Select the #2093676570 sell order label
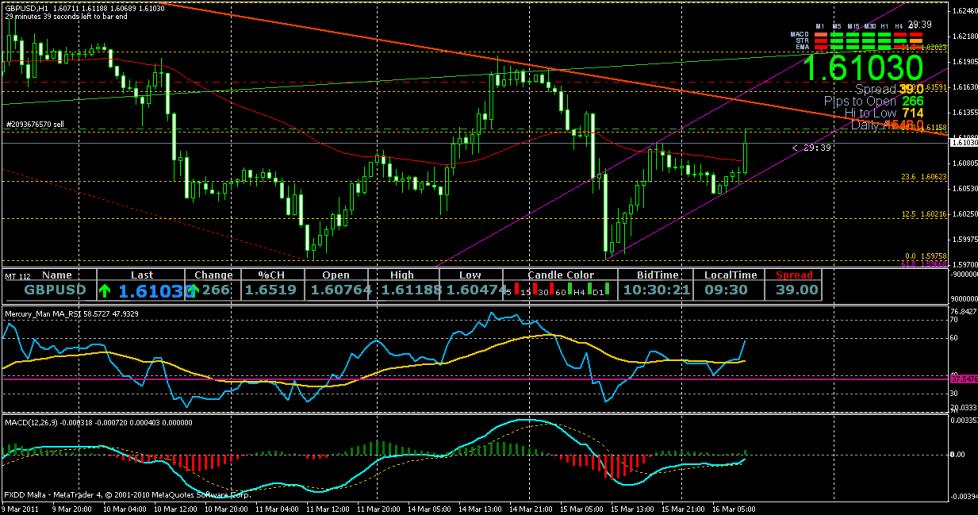The image size is (978, 515). [x=34, y=124]
